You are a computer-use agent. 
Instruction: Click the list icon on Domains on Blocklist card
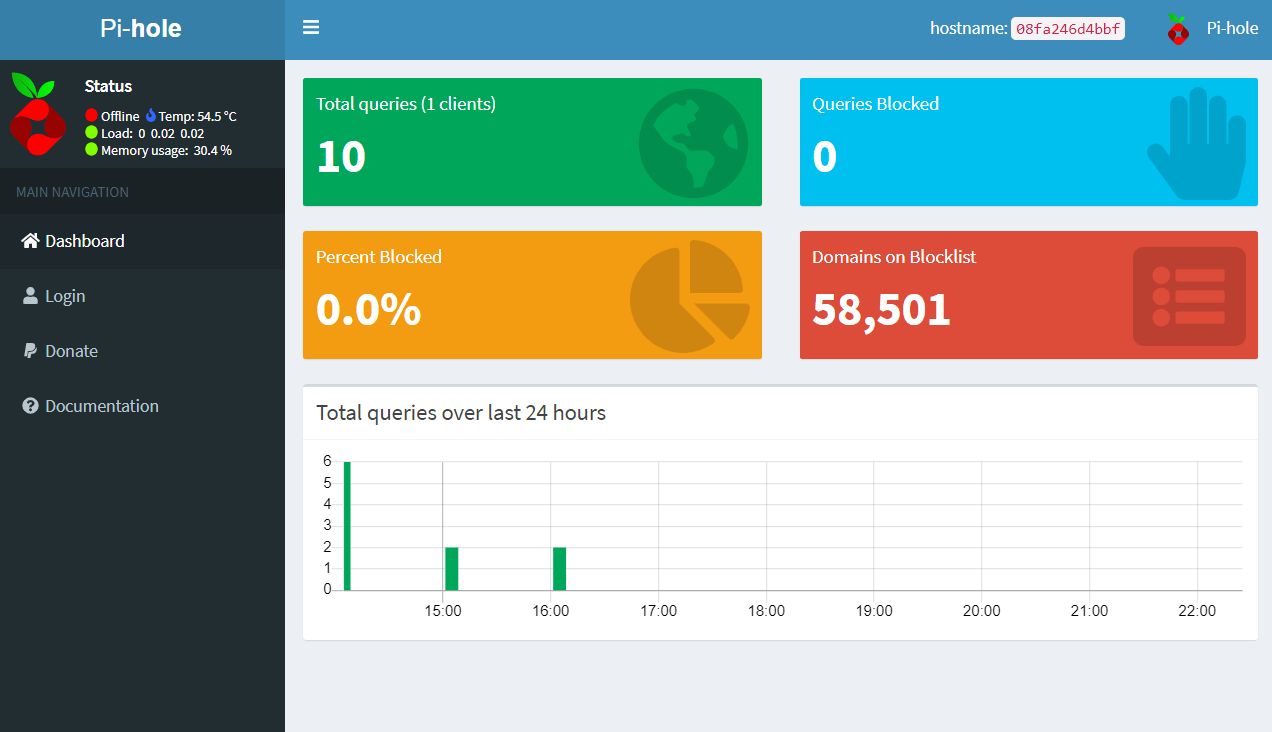pyautogui.click(x=1189, y=295)
